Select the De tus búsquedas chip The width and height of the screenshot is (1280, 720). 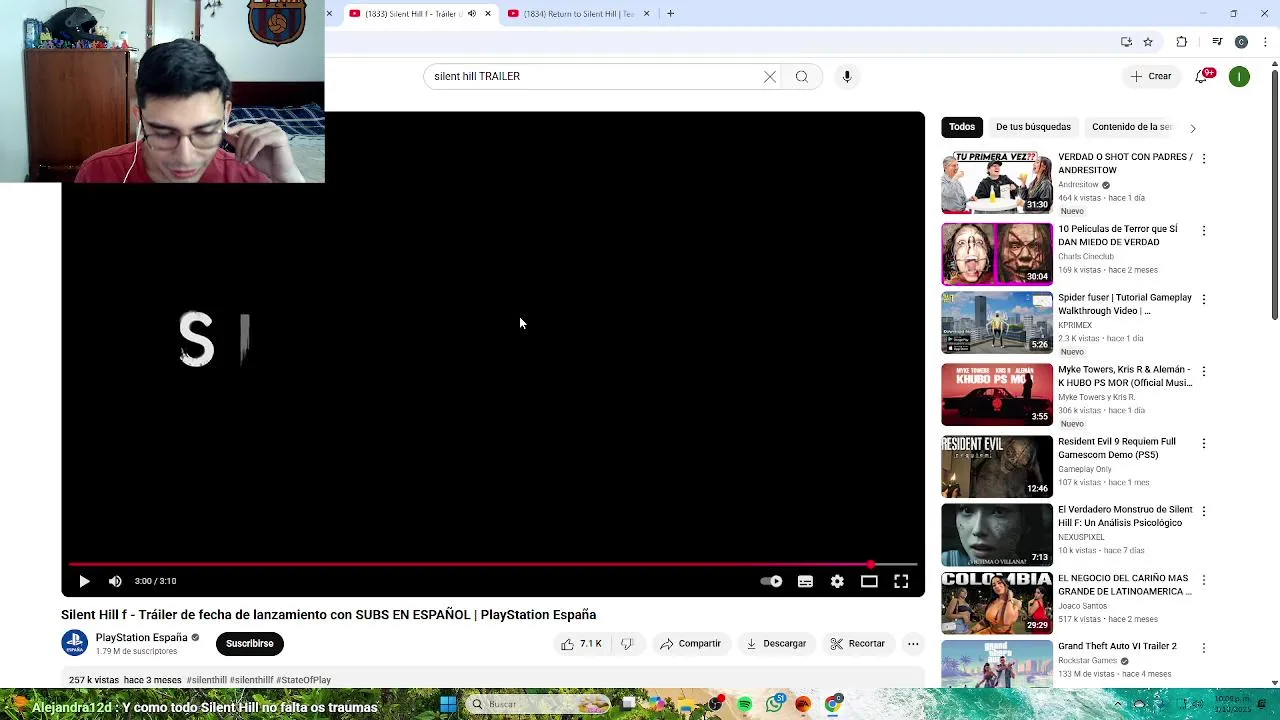tap(1033, 127)
